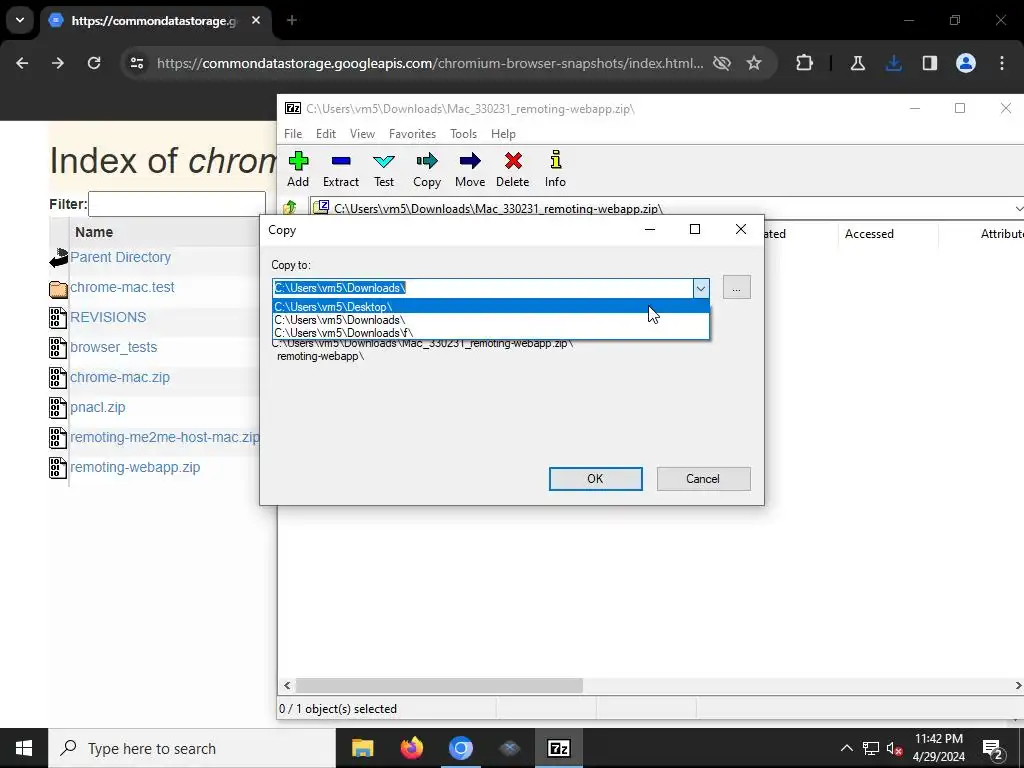Reload the browser page
Viewport: 1024px width, 768px height.
pos(94,63)
